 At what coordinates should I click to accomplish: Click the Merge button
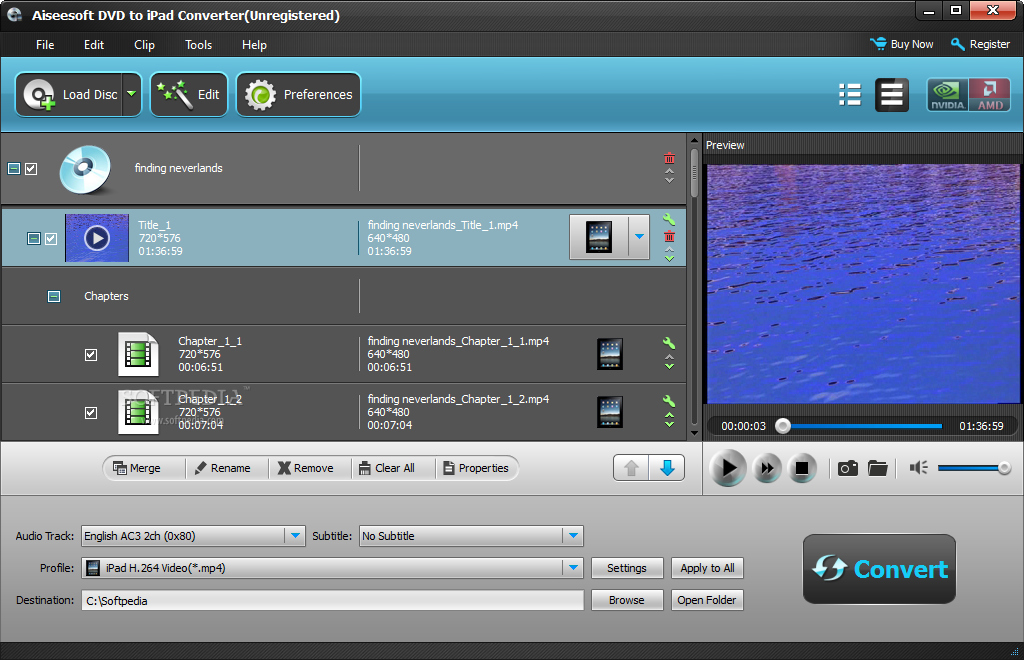coord(136,468)
